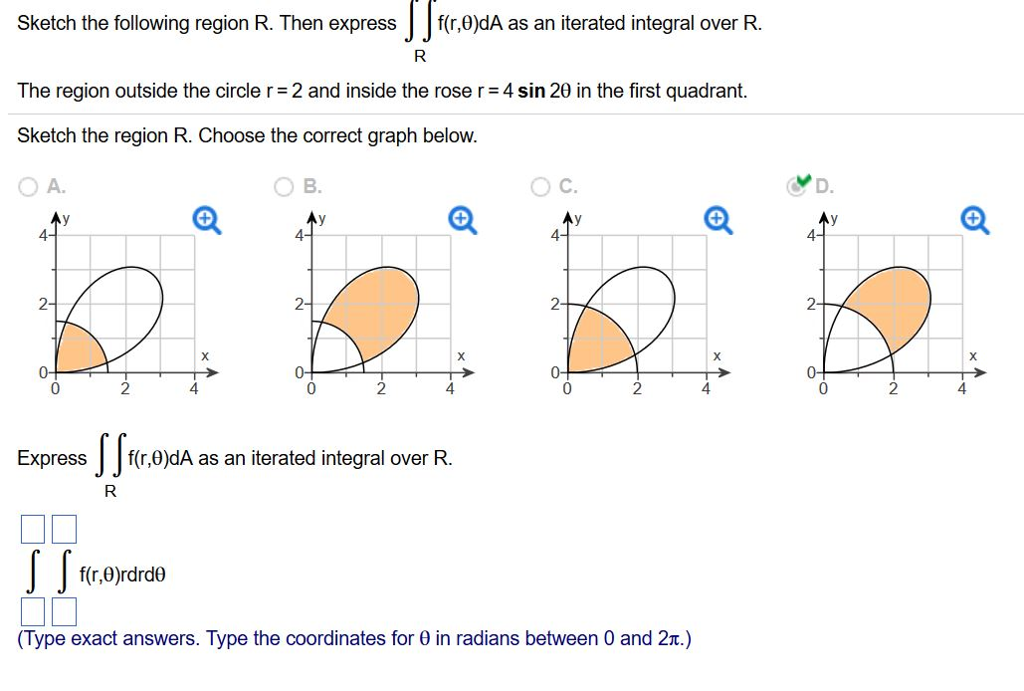Select the radio button for answer A
This screenshot has height=691, width=1024.
27,186
